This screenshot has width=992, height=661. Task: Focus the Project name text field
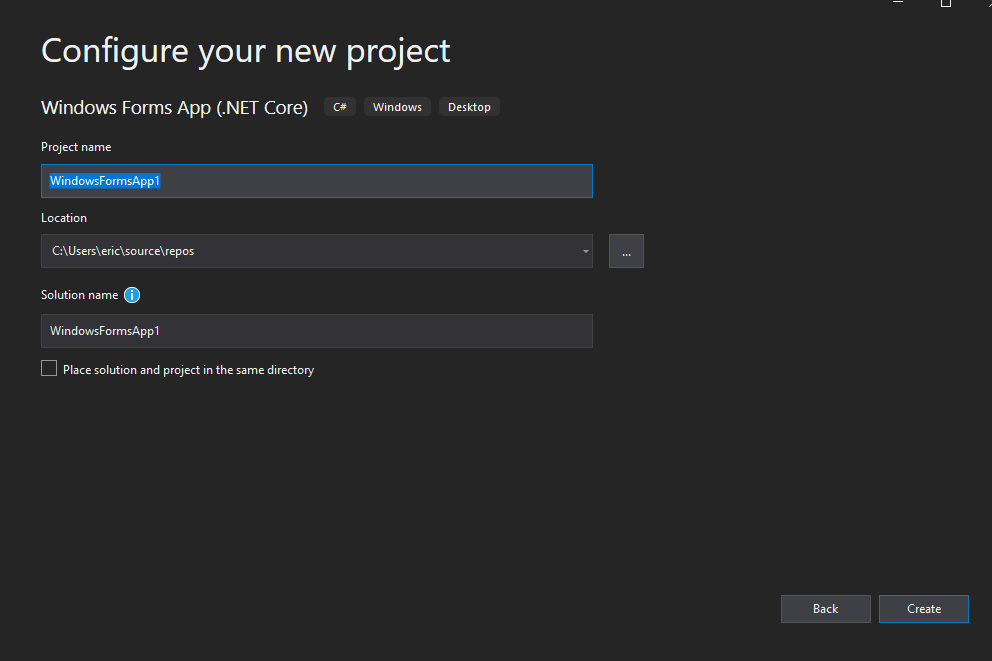(x=316, y=181)
